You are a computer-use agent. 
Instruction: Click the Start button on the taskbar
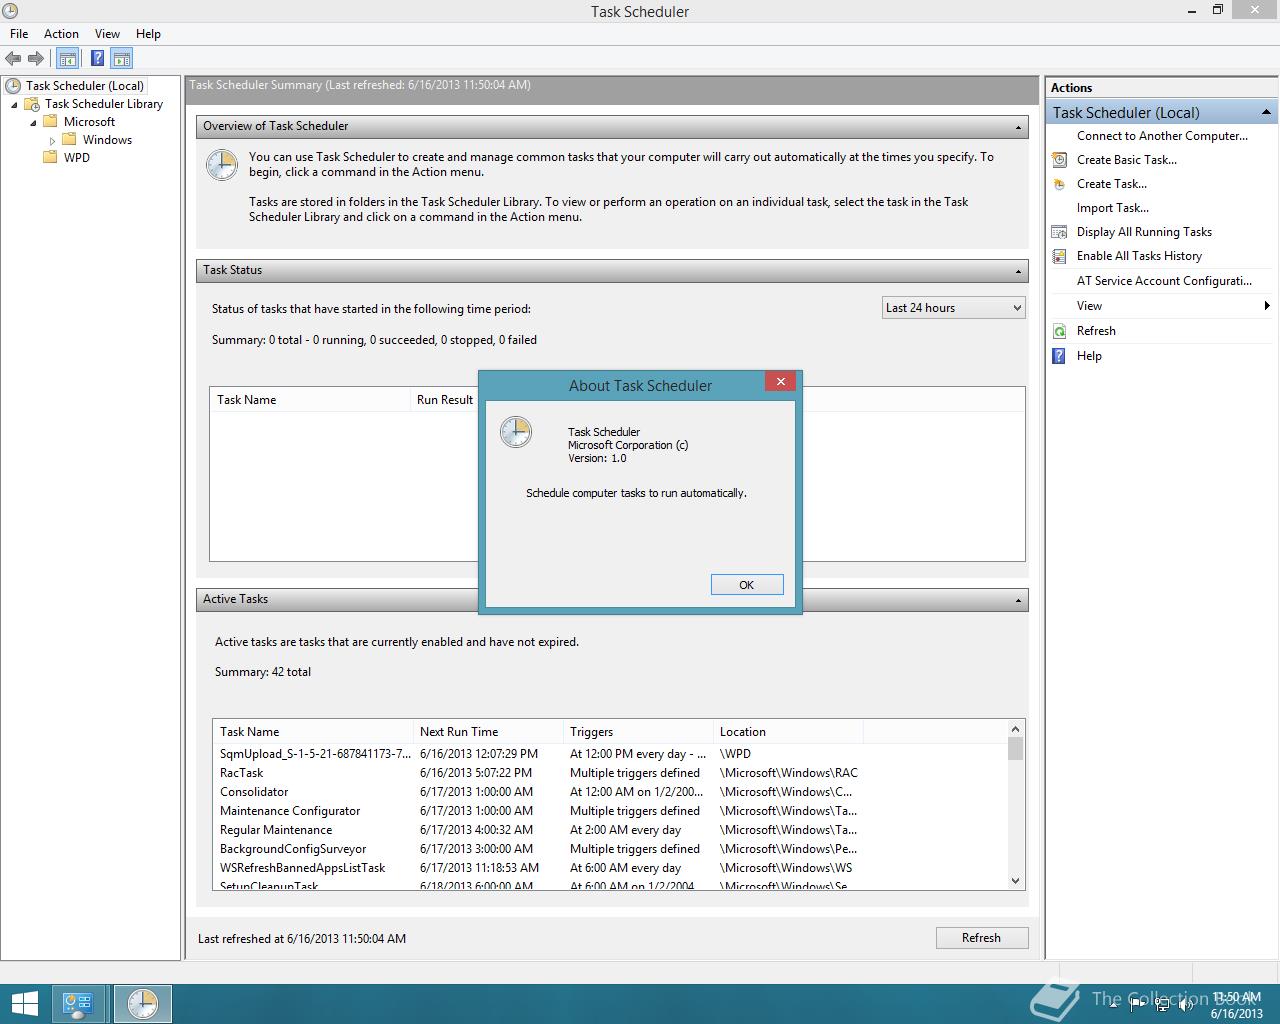24,1004
